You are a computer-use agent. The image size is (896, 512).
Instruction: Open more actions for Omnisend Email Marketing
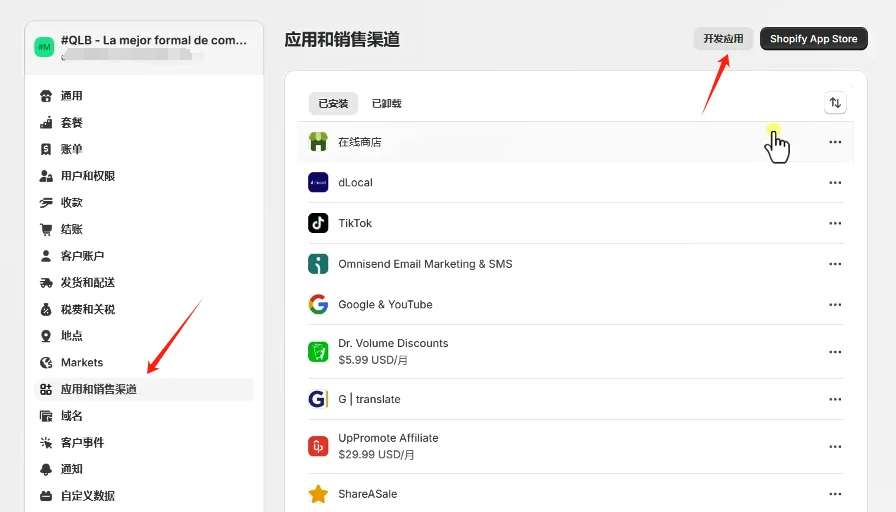[835, 264]
